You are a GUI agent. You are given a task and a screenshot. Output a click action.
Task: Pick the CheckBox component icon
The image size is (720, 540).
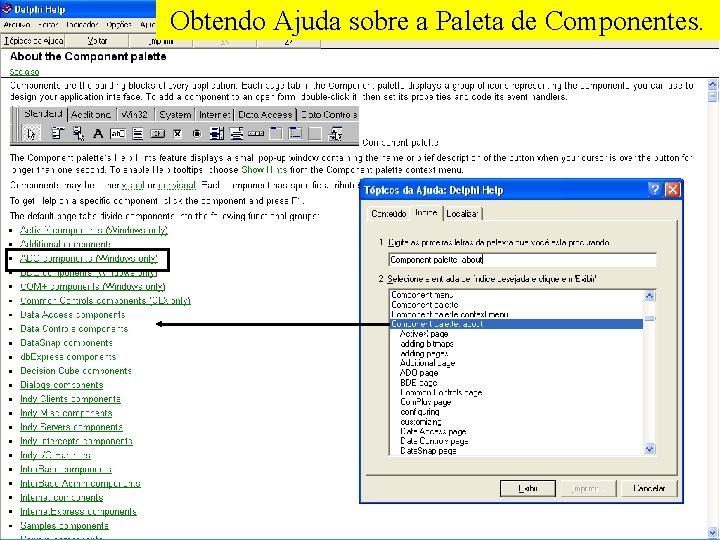(x=177, y=134)
